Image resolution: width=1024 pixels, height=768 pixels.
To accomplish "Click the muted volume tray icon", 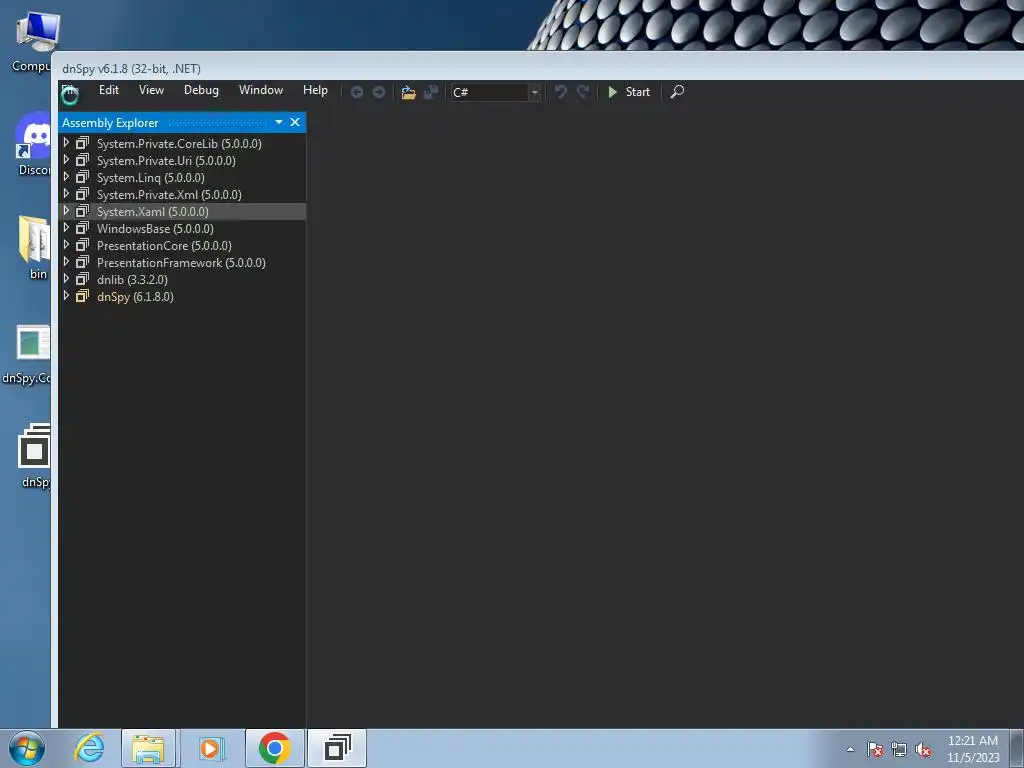I will pos(923,750).
